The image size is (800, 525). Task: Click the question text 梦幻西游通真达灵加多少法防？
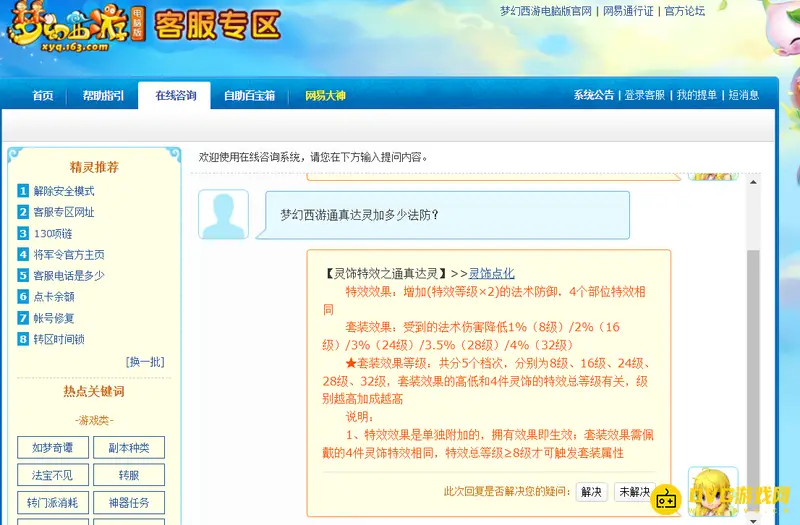[x=359, y=215]
